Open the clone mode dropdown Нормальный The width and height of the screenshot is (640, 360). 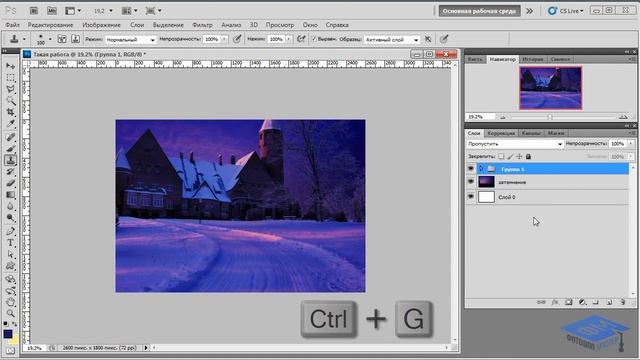tap(130, 40)
